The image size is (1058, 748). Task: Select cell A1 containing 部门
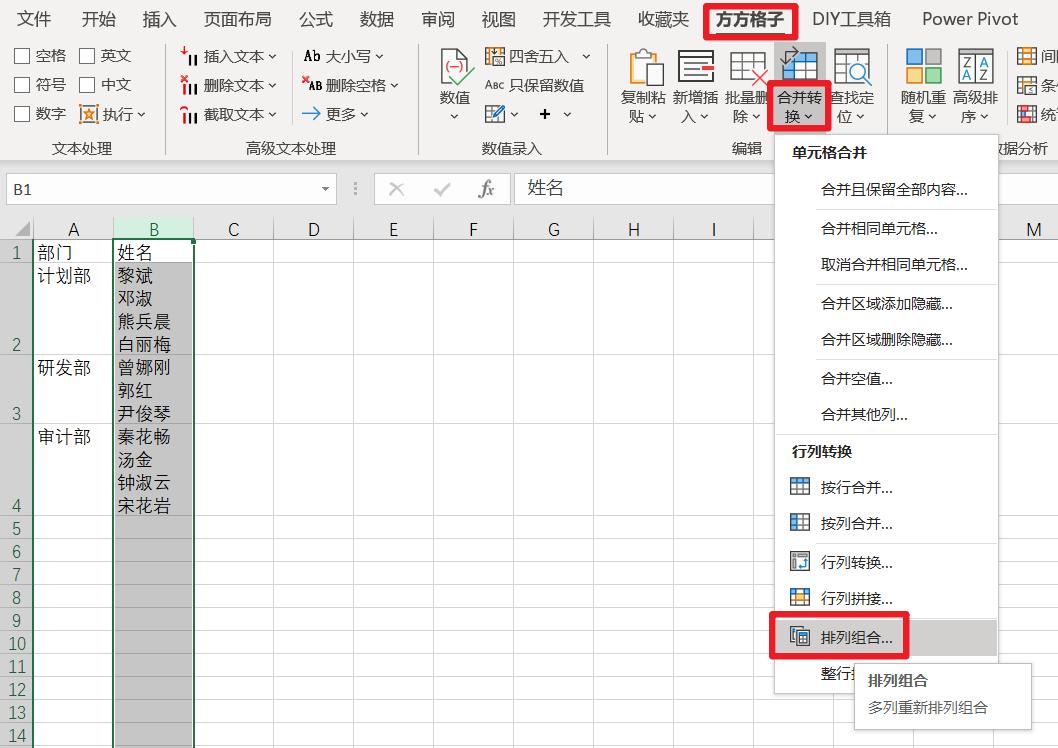coord(73,252)
